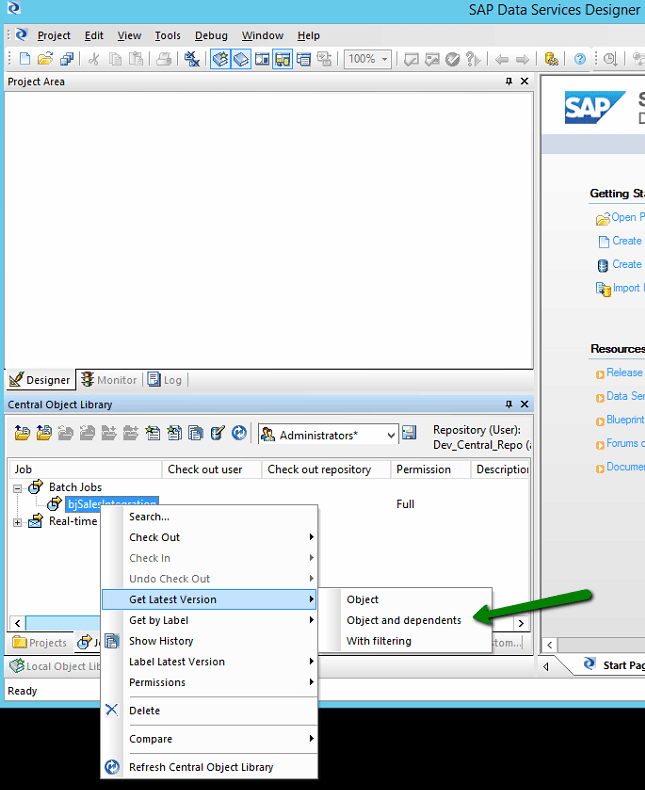645x790 pixels.
Task: Click the save icon next to Administrators dropdown
Action: (409, 433)
